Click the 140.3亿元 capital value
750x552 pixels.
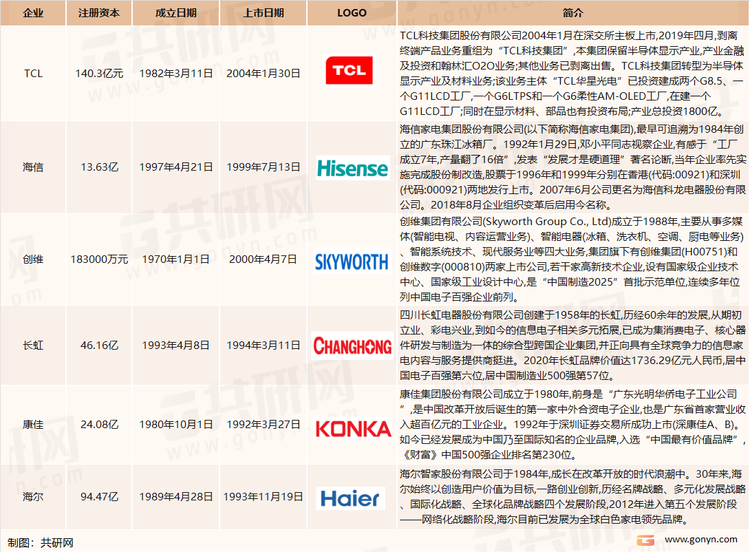coord(99,73)
